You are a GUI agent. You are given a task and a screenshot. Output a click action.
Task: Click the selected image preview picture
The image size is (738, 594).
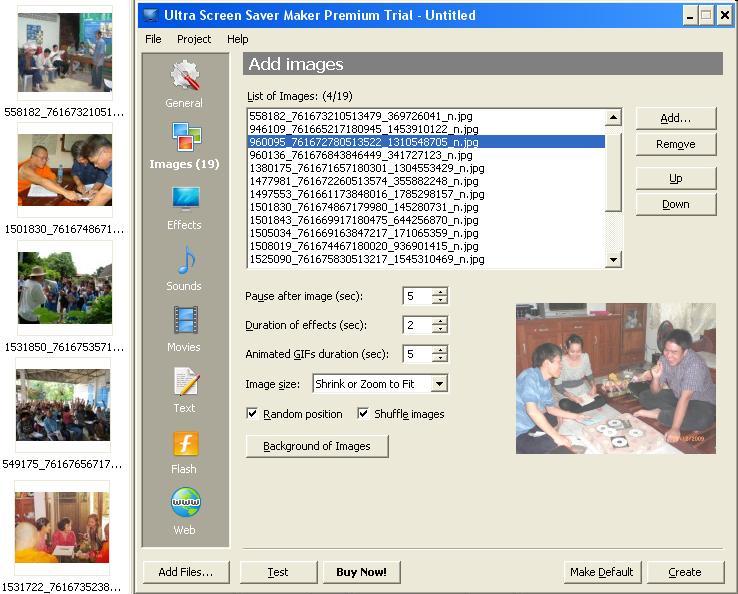[x=616, y=378]
